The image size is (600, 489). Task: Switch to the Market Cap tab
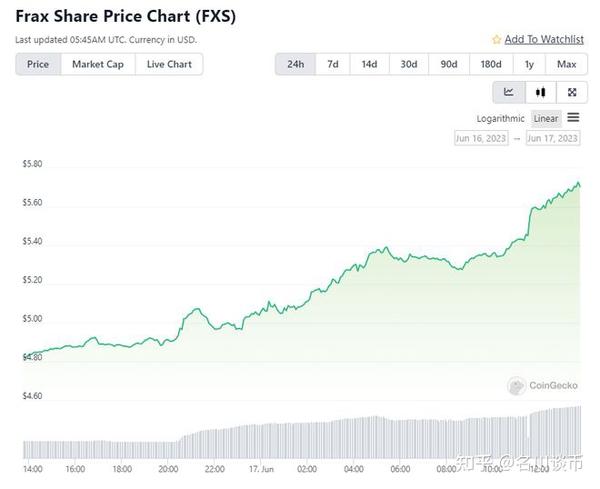97,64
